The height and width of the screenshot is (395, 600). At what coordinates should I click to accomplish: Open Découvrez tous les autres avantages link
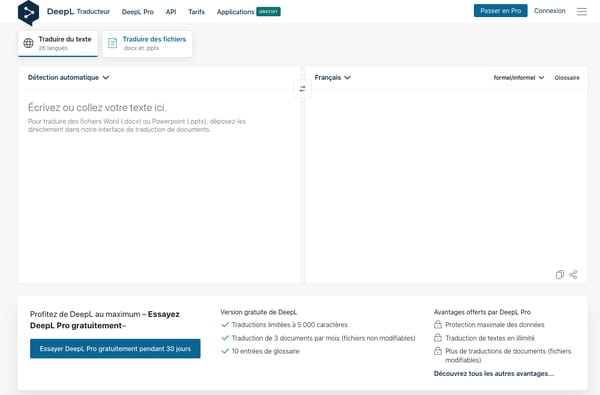(x=494, y=374)
